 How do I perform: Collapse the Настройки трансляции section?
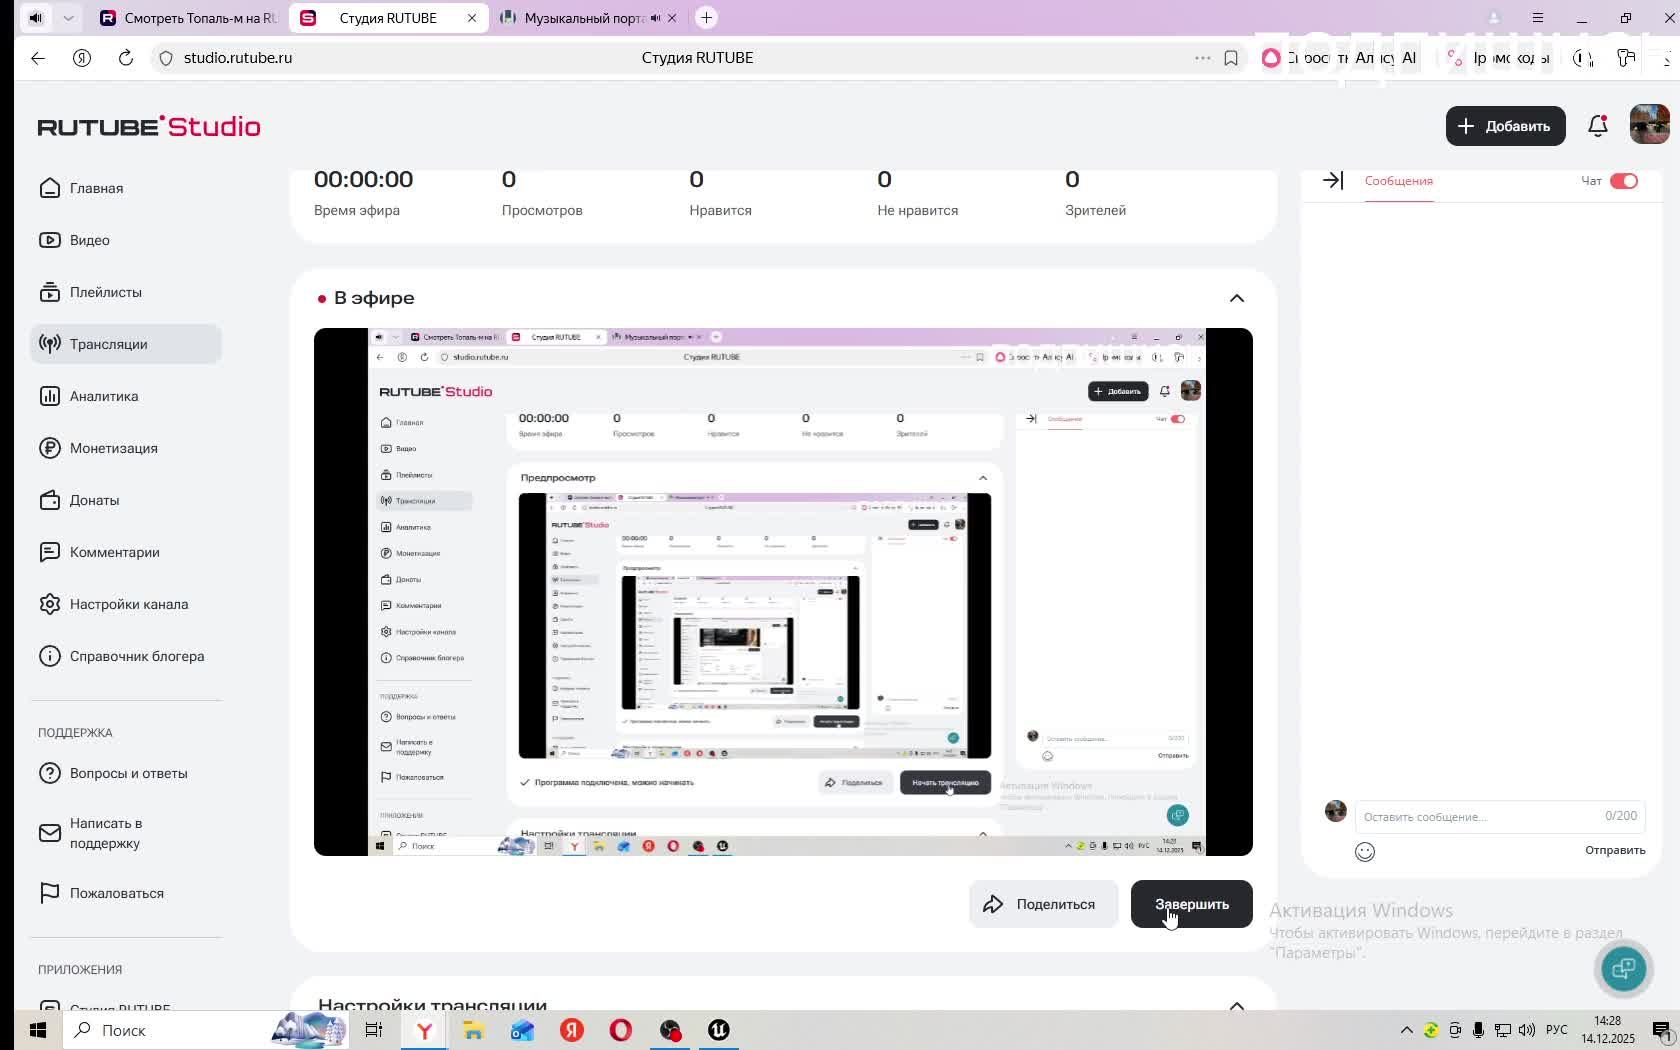pos(1237,1005)
